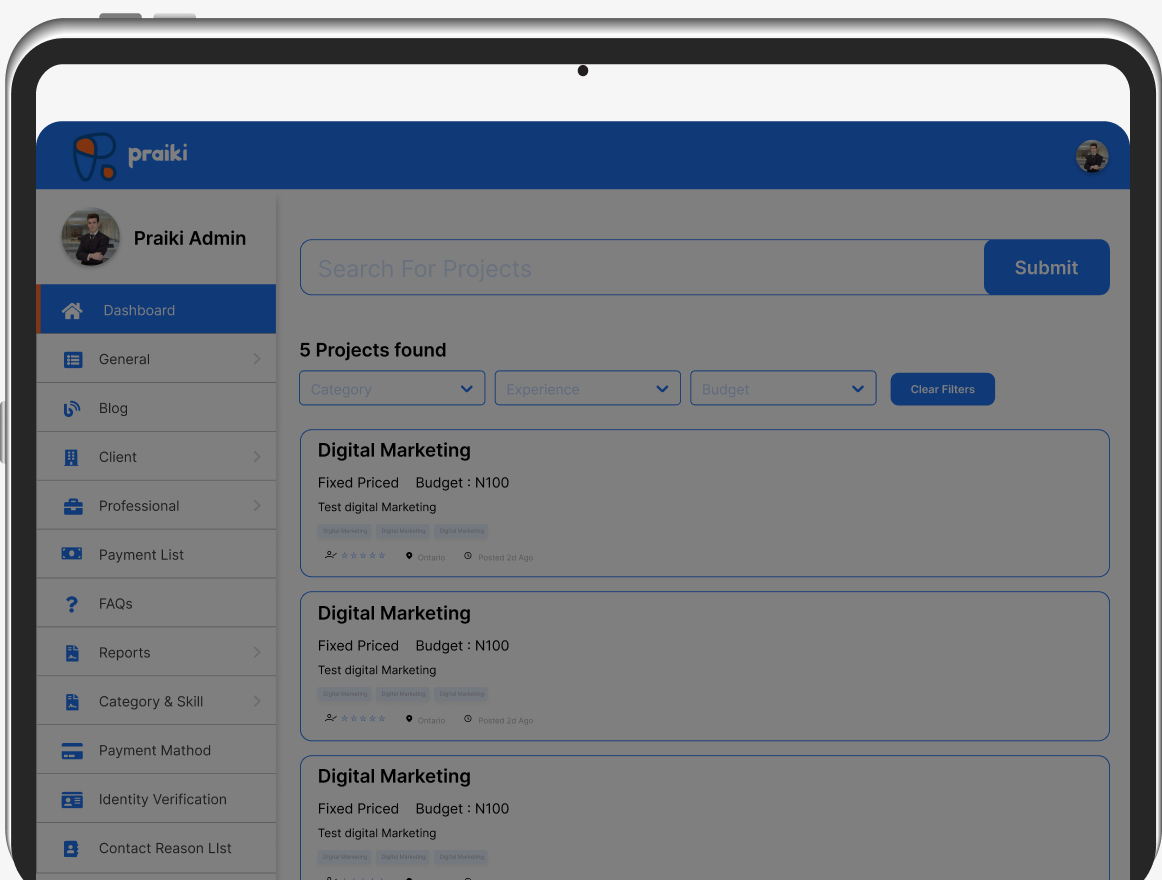Click the Professional briefcase icon
The image size is (1162, 880).
click(73, 506)
